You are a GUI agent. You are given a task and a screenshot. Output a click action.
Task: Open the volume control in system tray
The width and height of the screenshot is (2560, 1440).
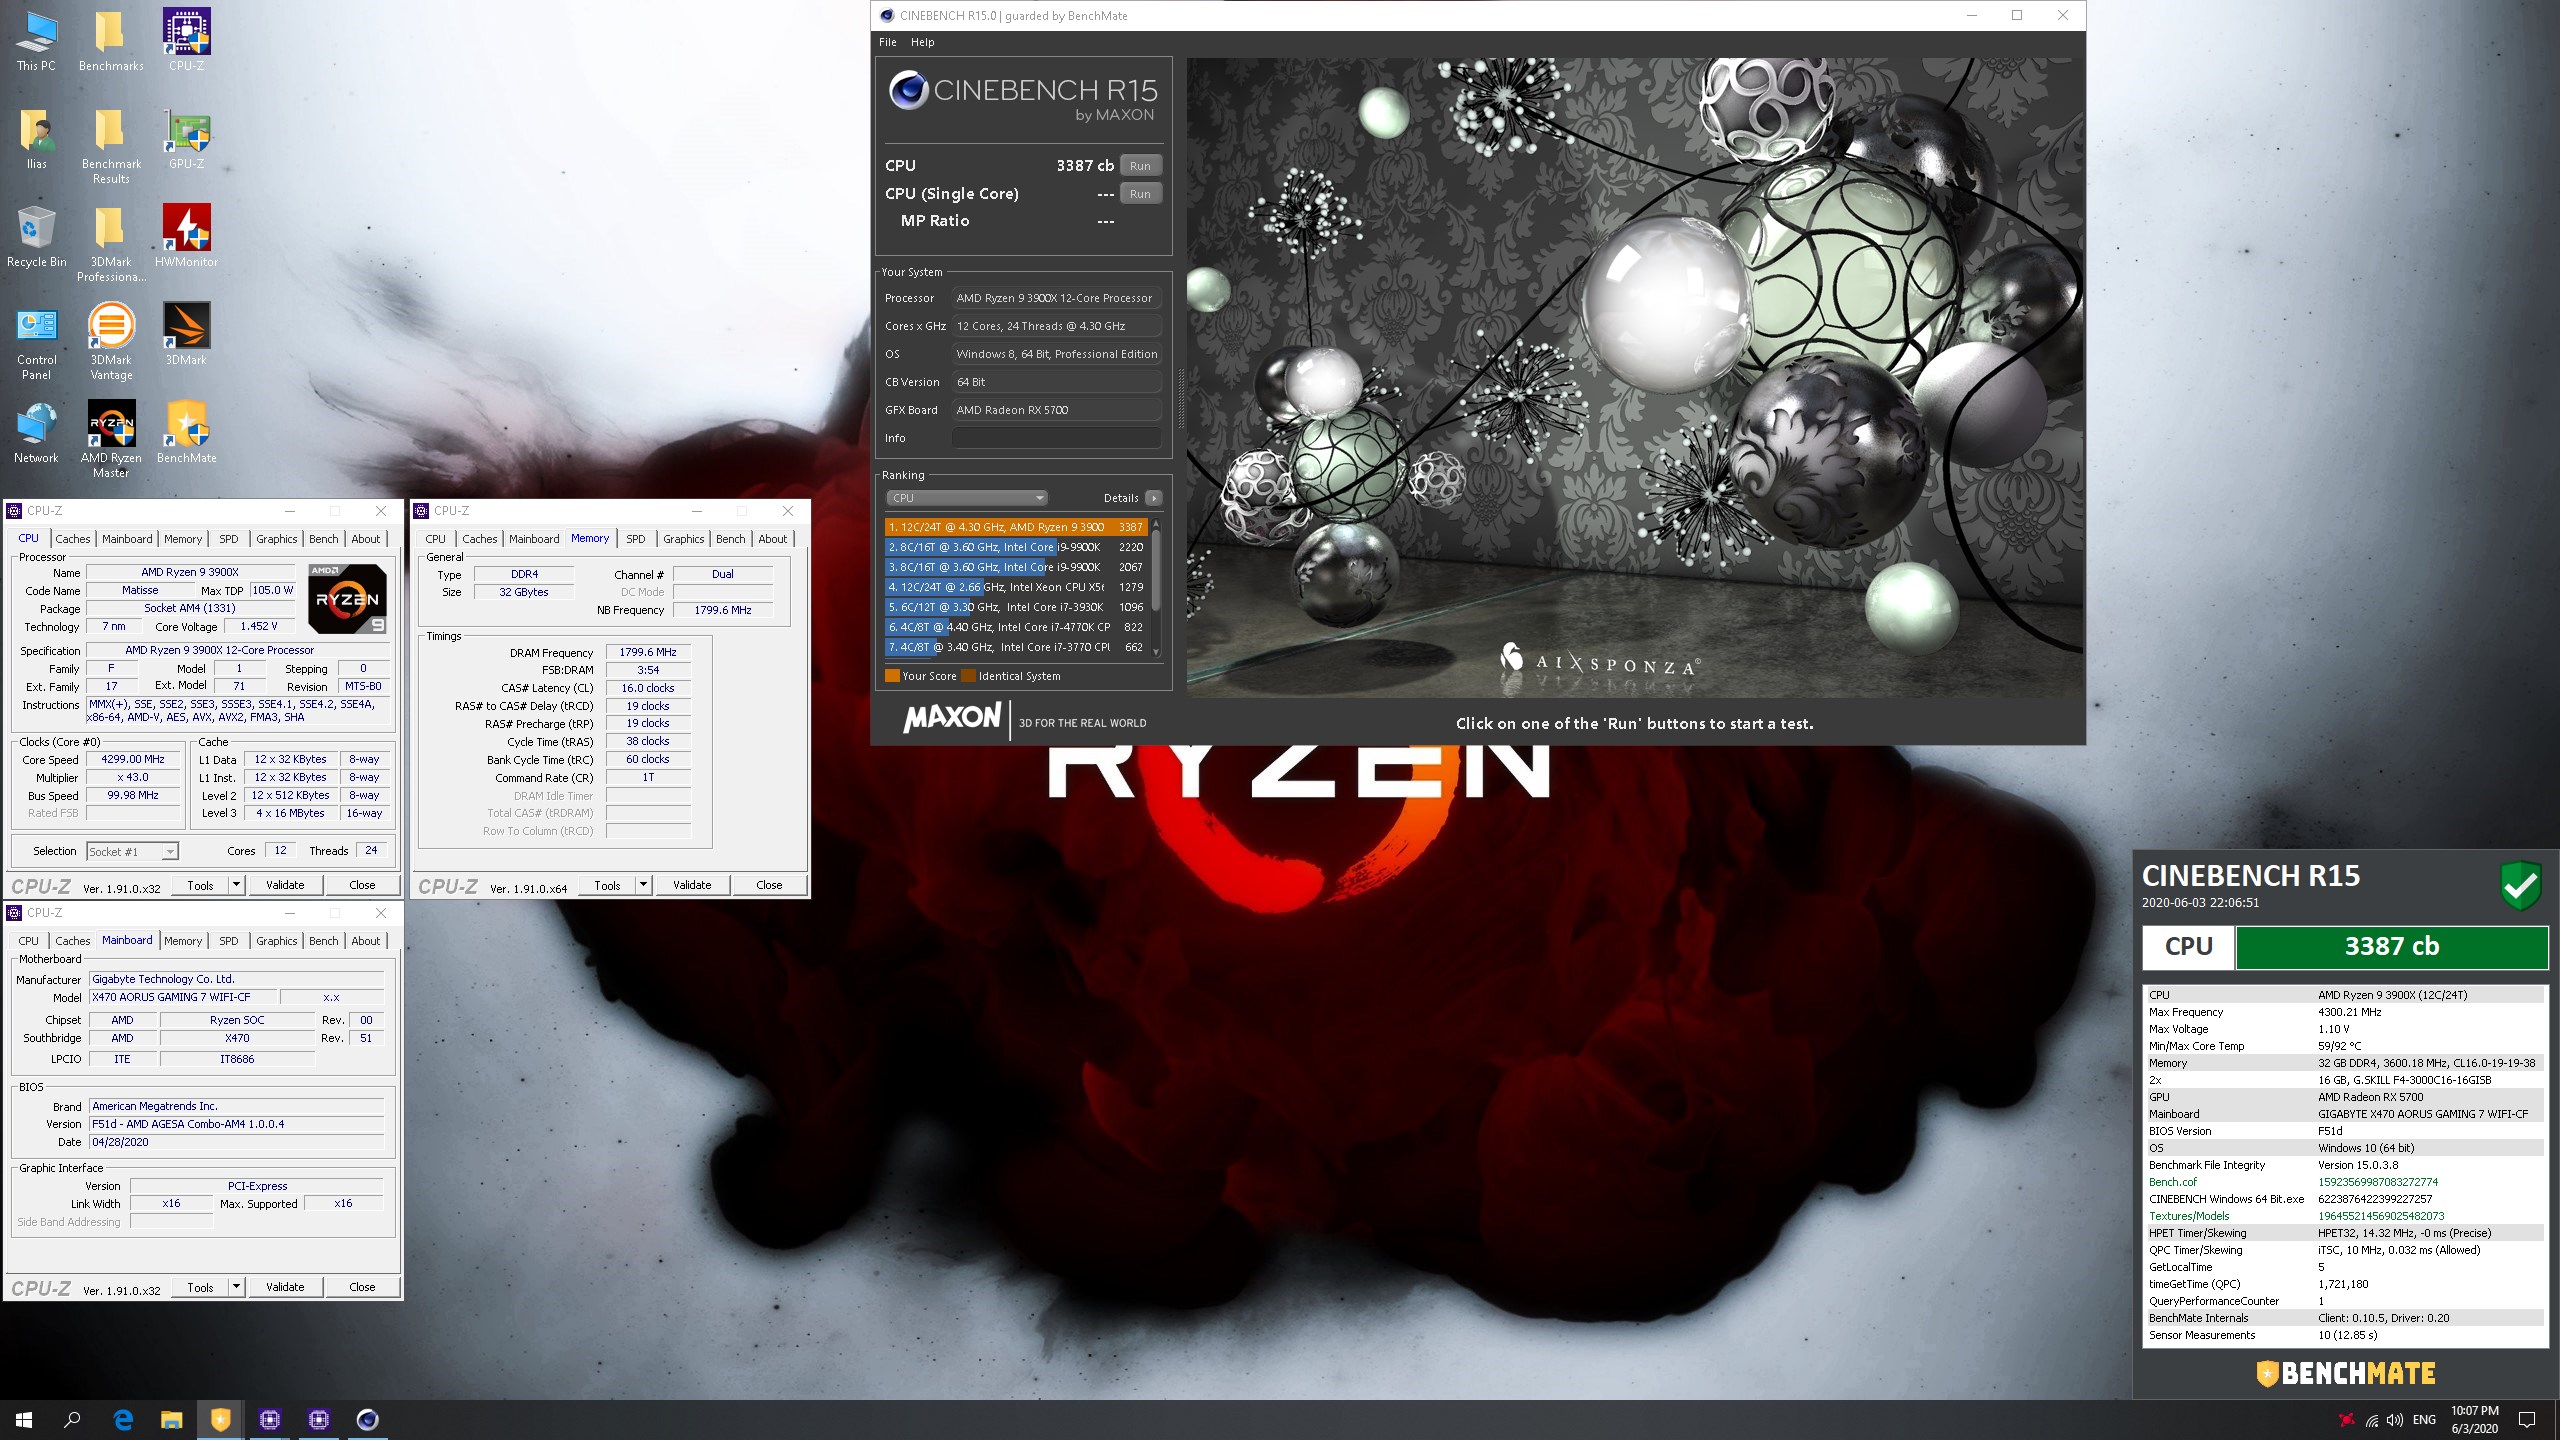[2394, 1420]
